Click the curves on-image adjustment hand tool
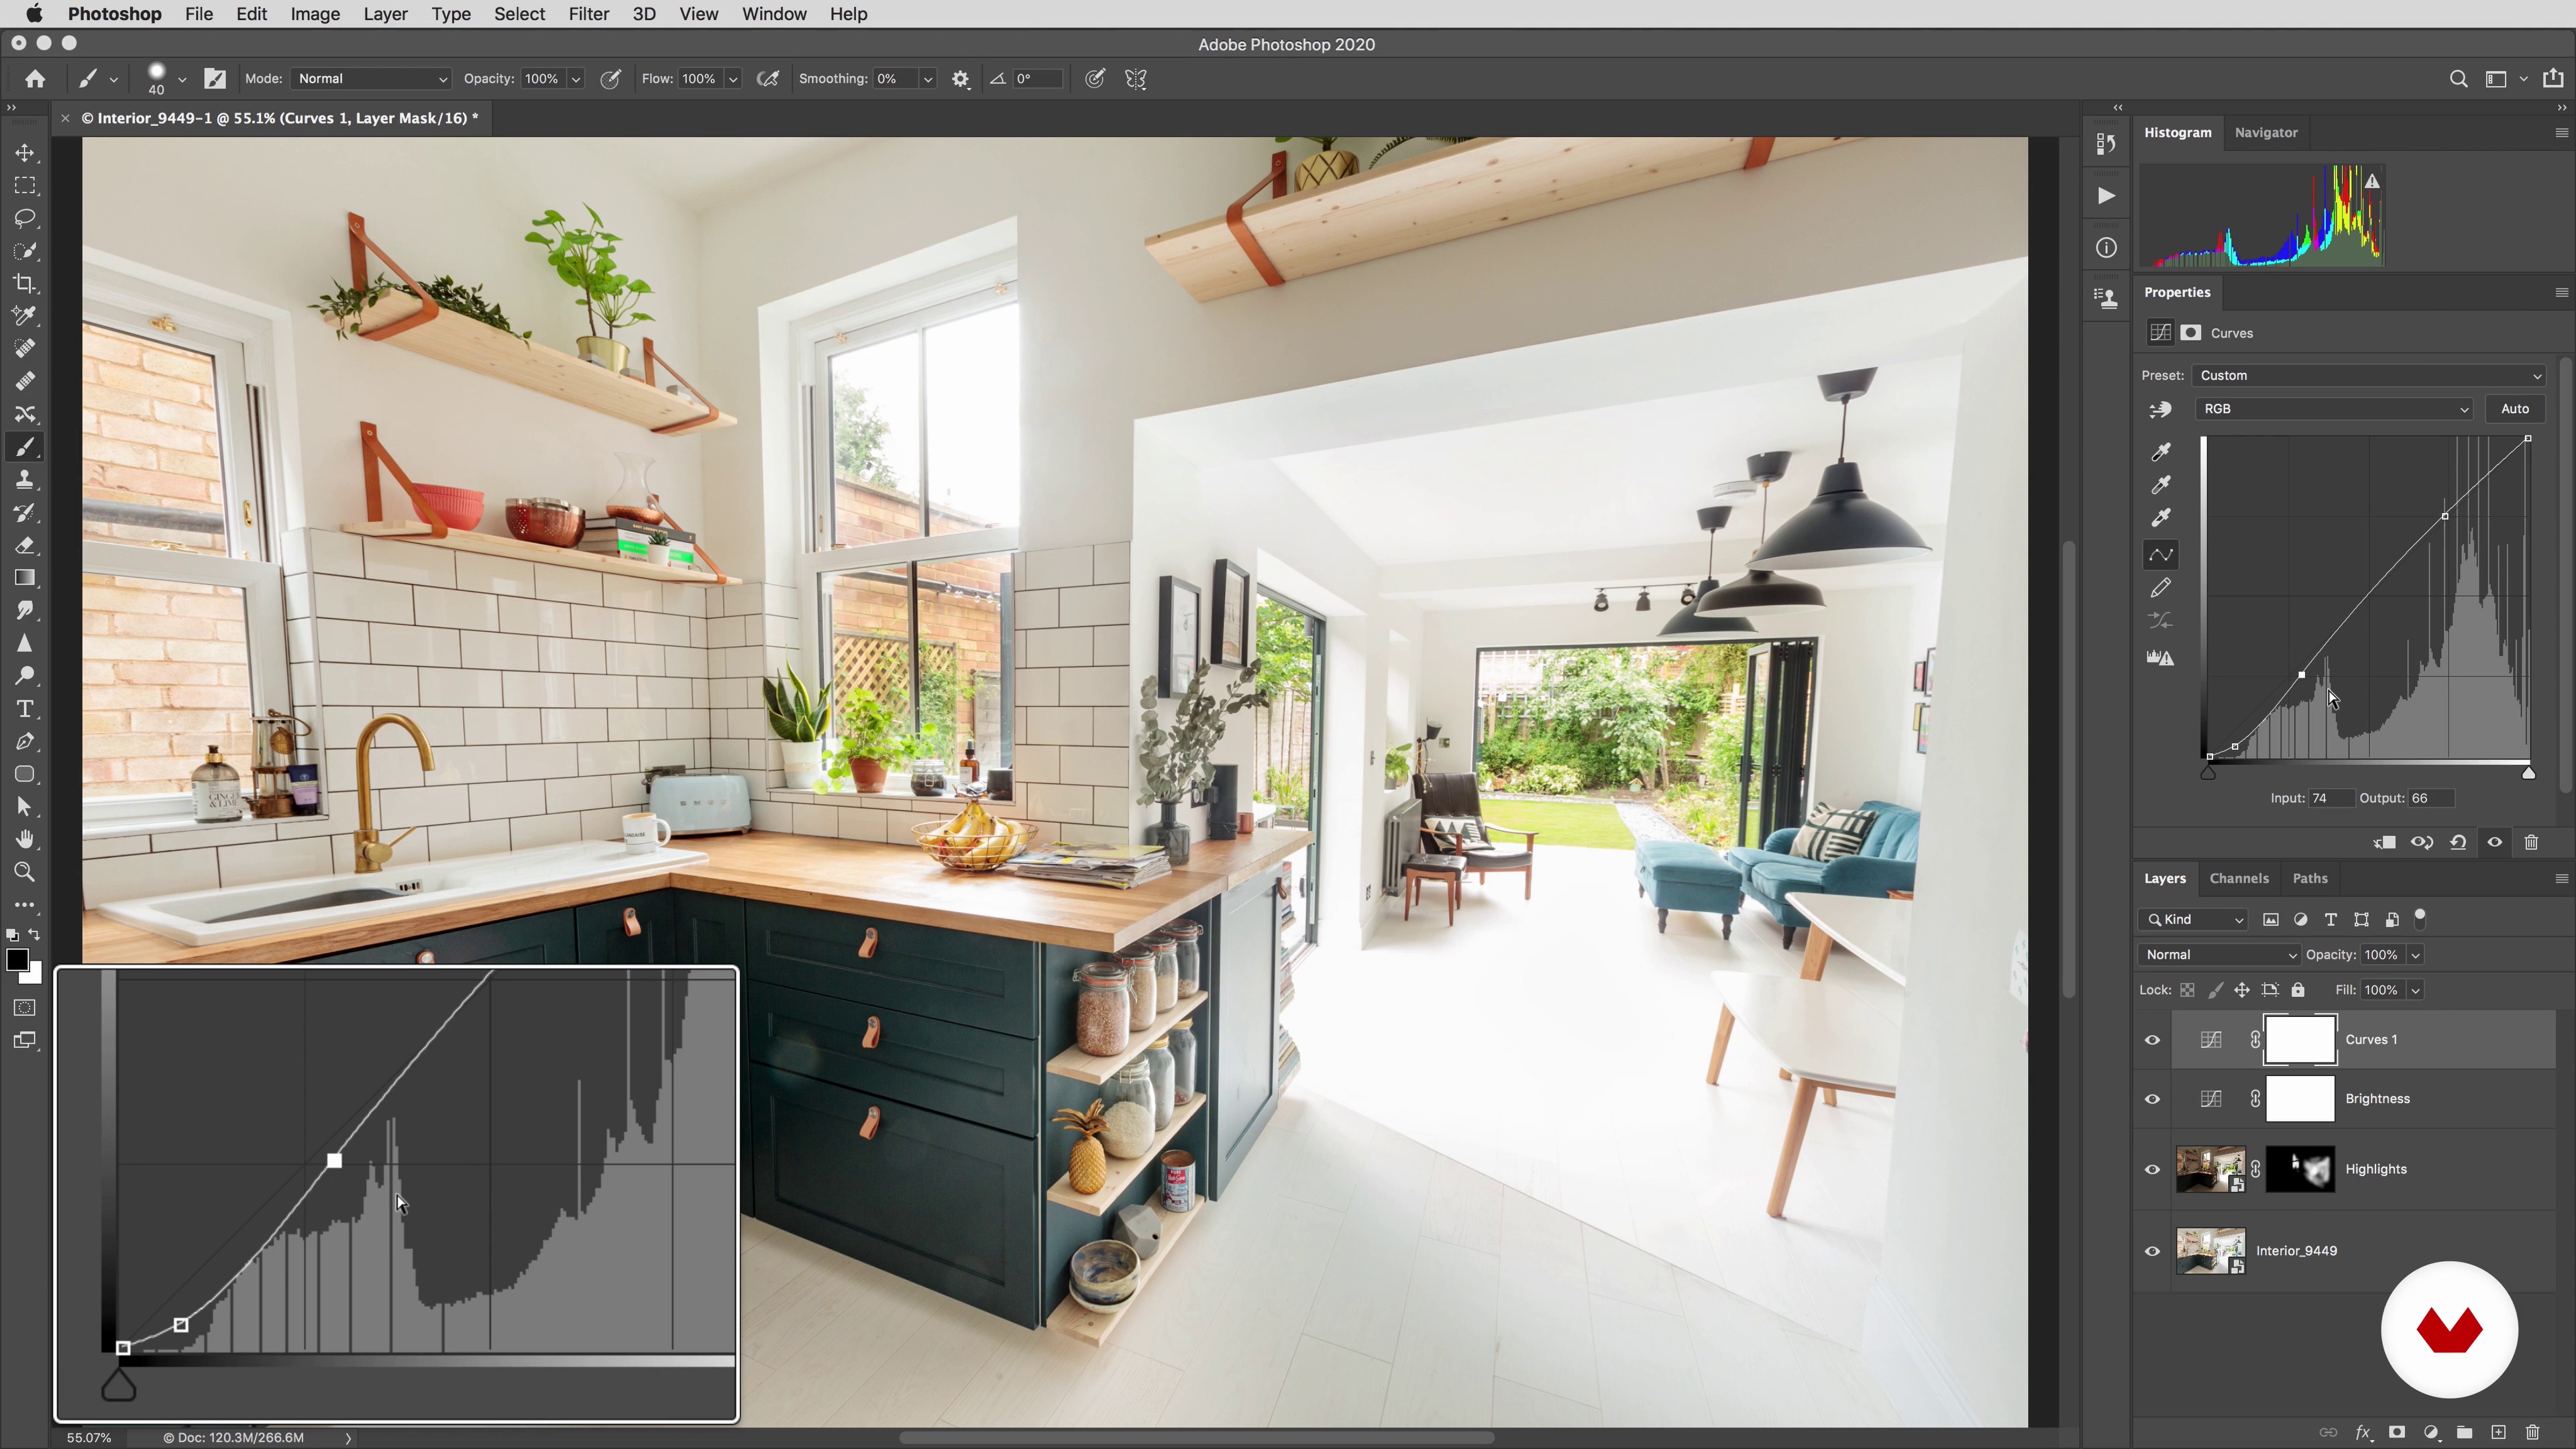The height and width of the screenshot is (1449, 2576). click(2161, 409)
